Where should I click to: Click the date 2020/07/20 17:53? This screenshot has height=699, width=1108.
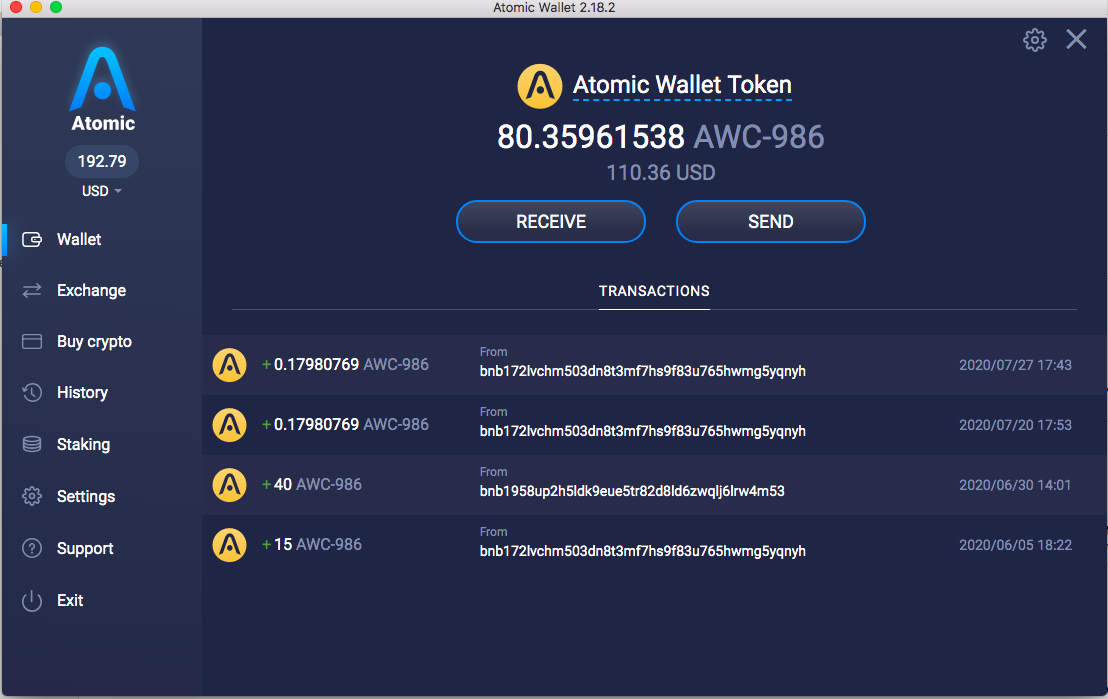[1015, 425]
